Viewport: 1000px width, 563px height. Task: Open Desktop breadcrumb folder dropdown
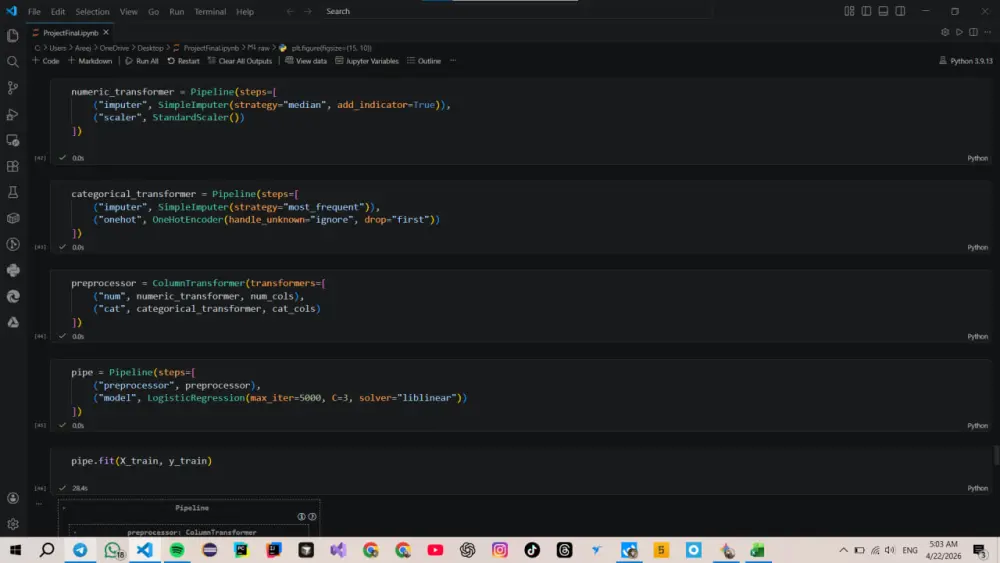pyautogui.click(x=151, y=48)
